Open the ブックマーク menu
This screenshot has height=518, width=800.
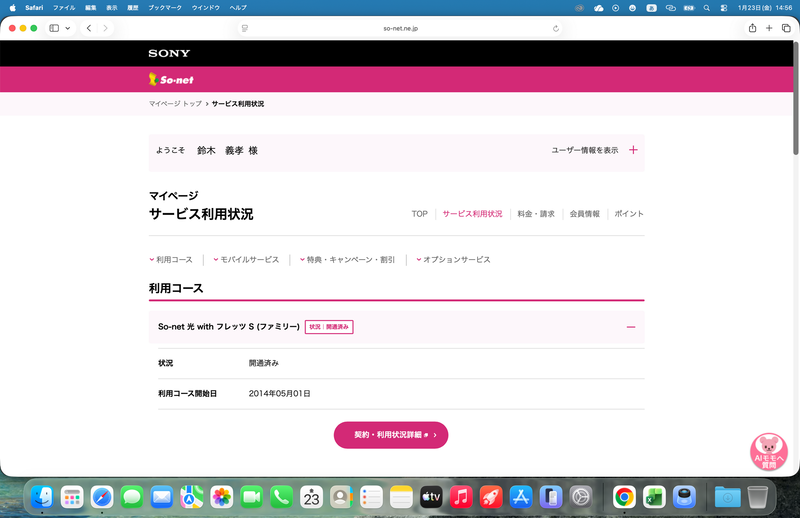tap(165, 8)
